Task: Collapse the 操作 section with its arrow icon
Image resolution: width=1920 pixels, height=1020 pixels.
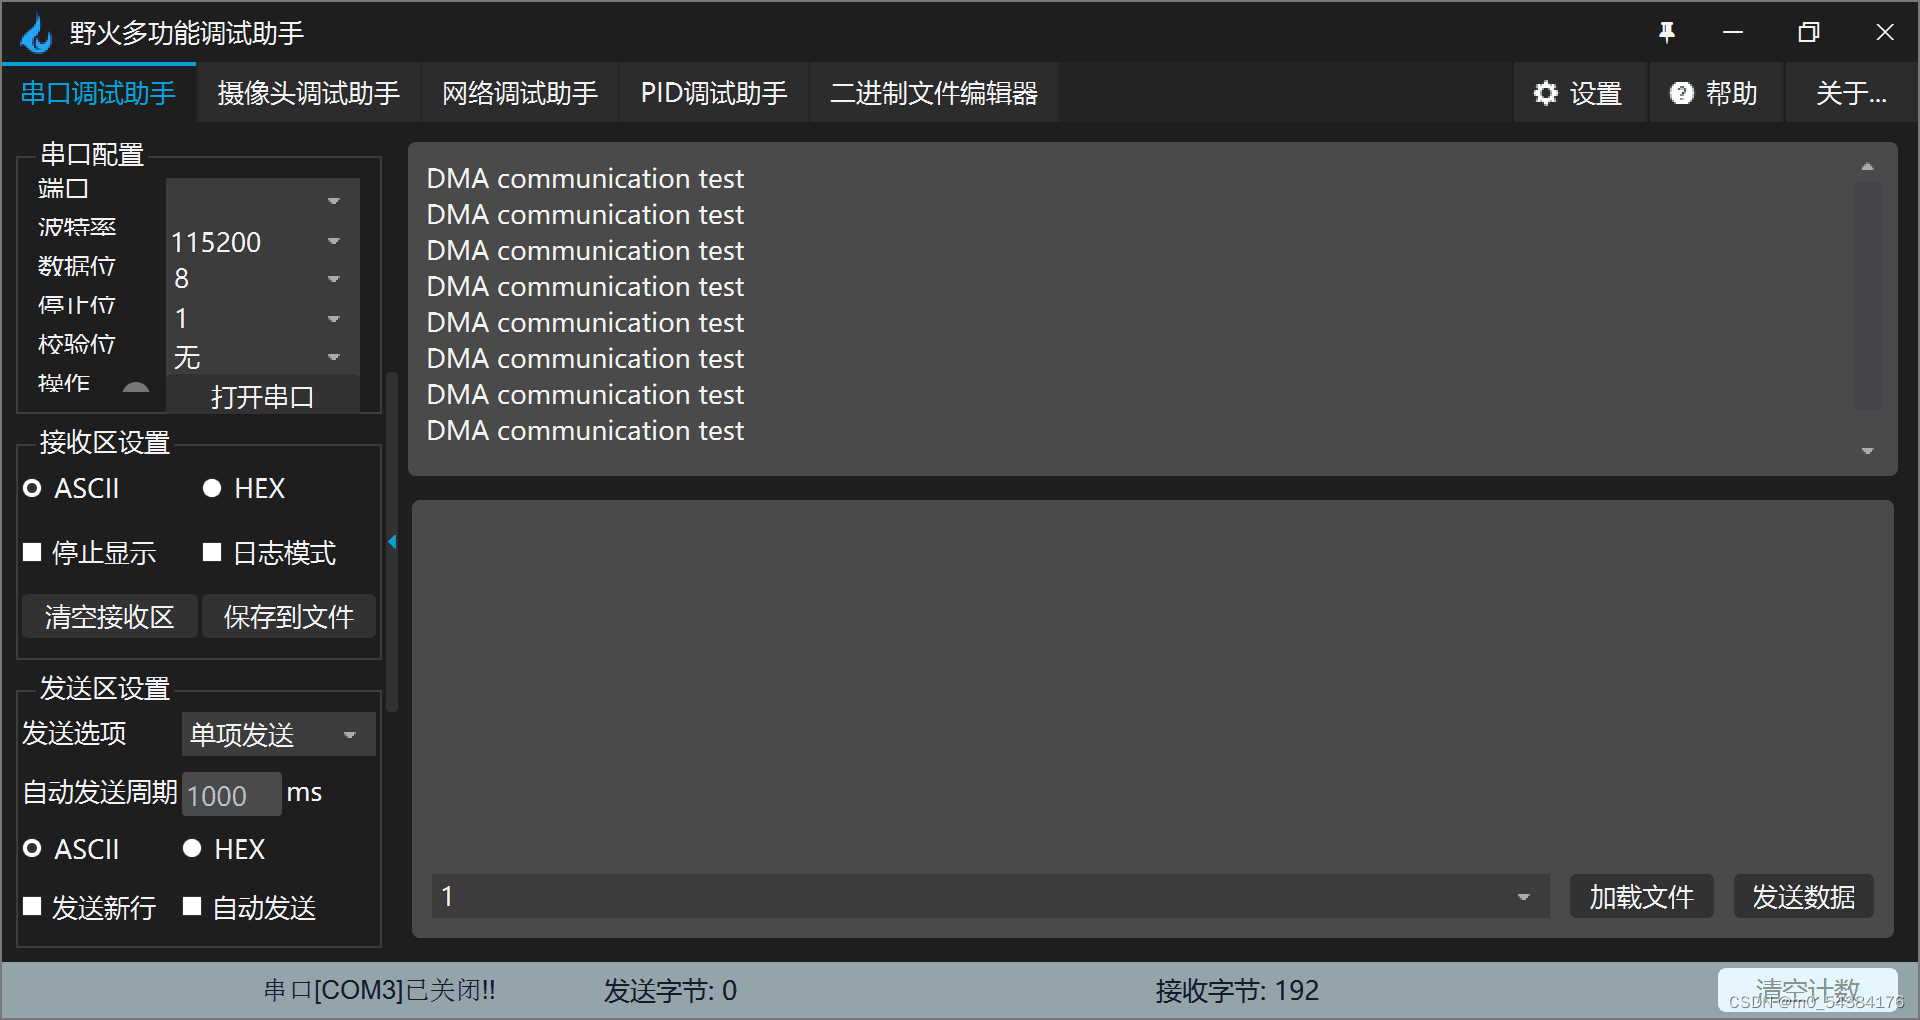Action: pos(137,389)
